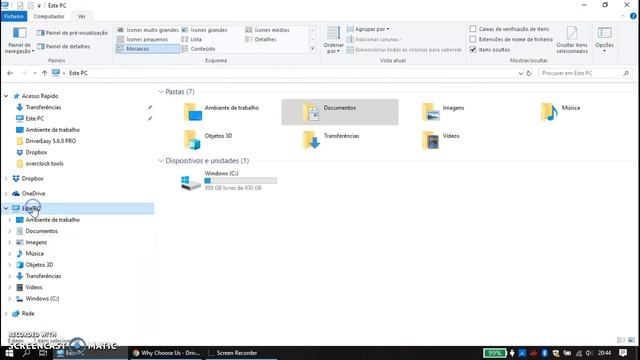640x360 pixels.
Task: Select Detalhes layout
Action: [x=261, y=39]
